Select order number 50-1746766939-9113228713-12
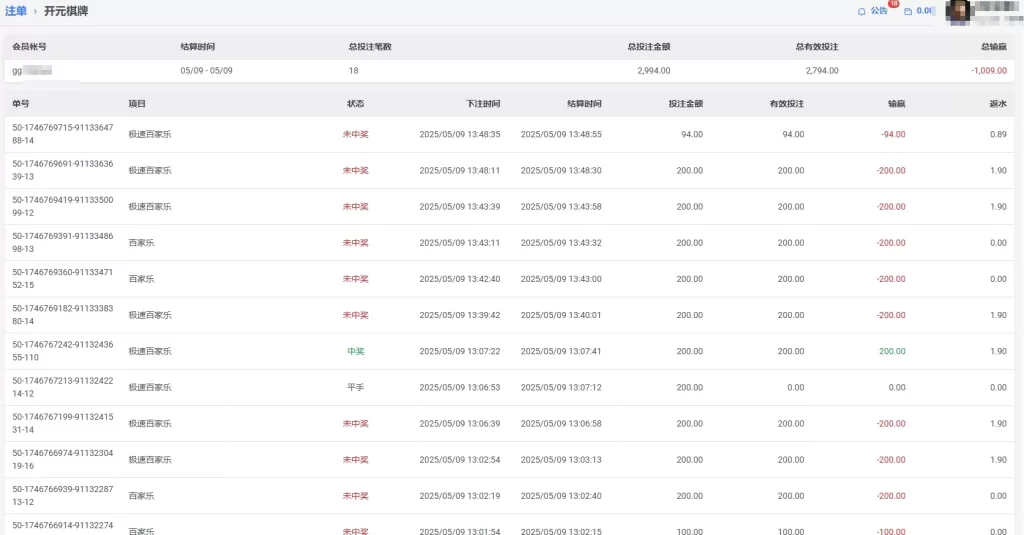The width and height of the screenshot is (1024, 535). click(x=63, y=495)
